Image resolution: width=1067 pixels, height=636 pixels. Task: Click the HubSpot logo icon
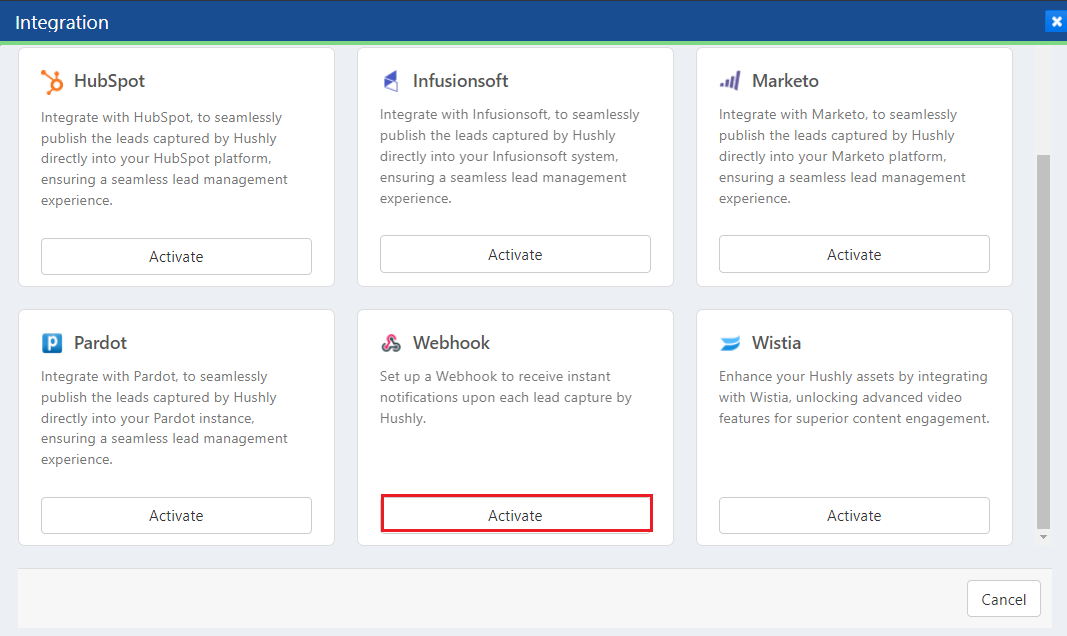point(52,82)
